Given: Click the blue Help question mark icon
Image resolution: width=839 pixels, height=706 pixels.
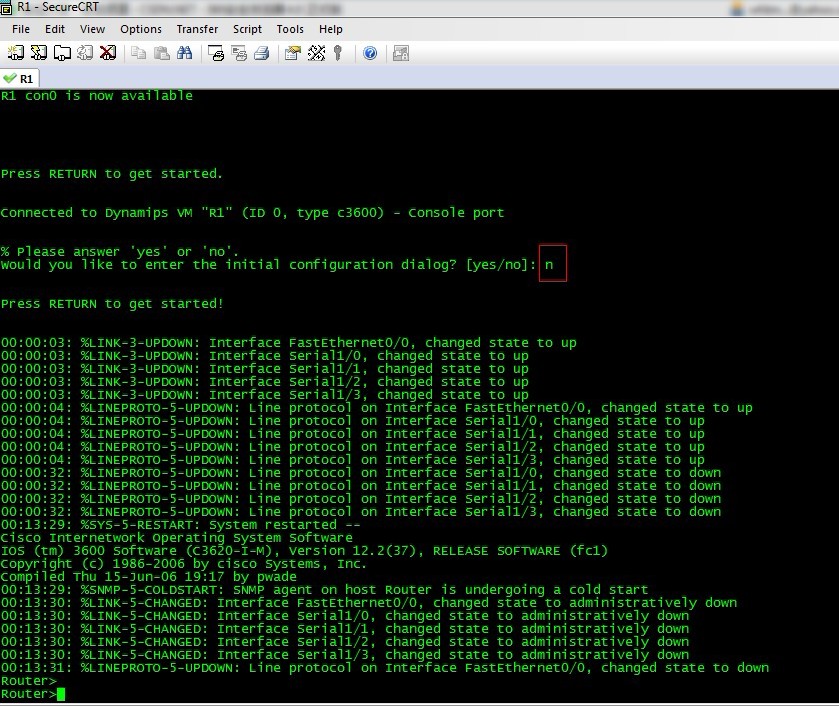Looking at the screenshot, I should (x=370, y=53).
